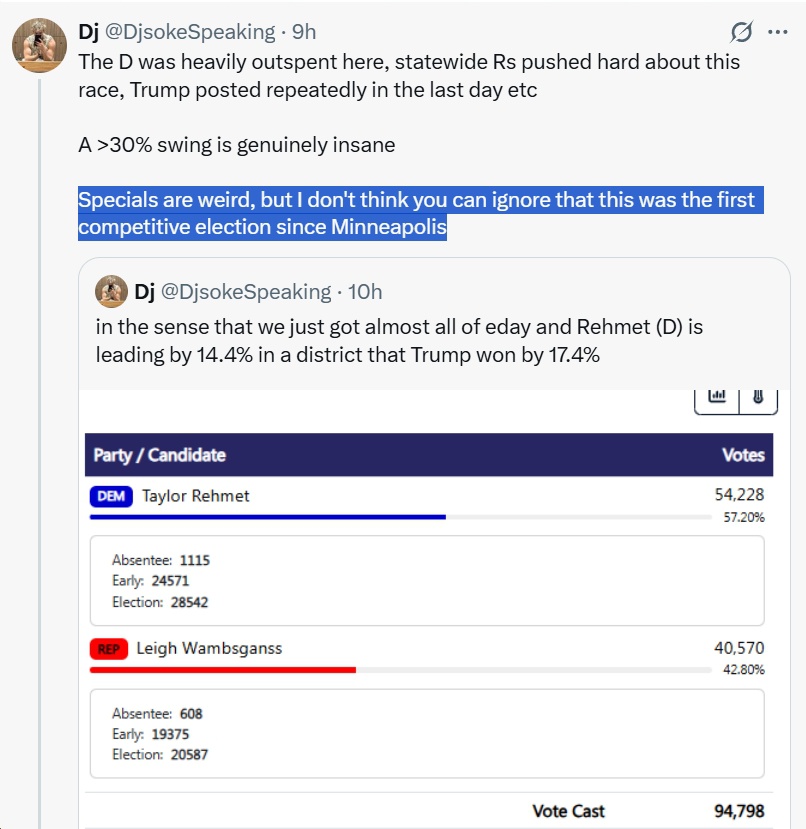
Task: Click the Leigh Wambsganss candidate name
Action: coord(209,649)
